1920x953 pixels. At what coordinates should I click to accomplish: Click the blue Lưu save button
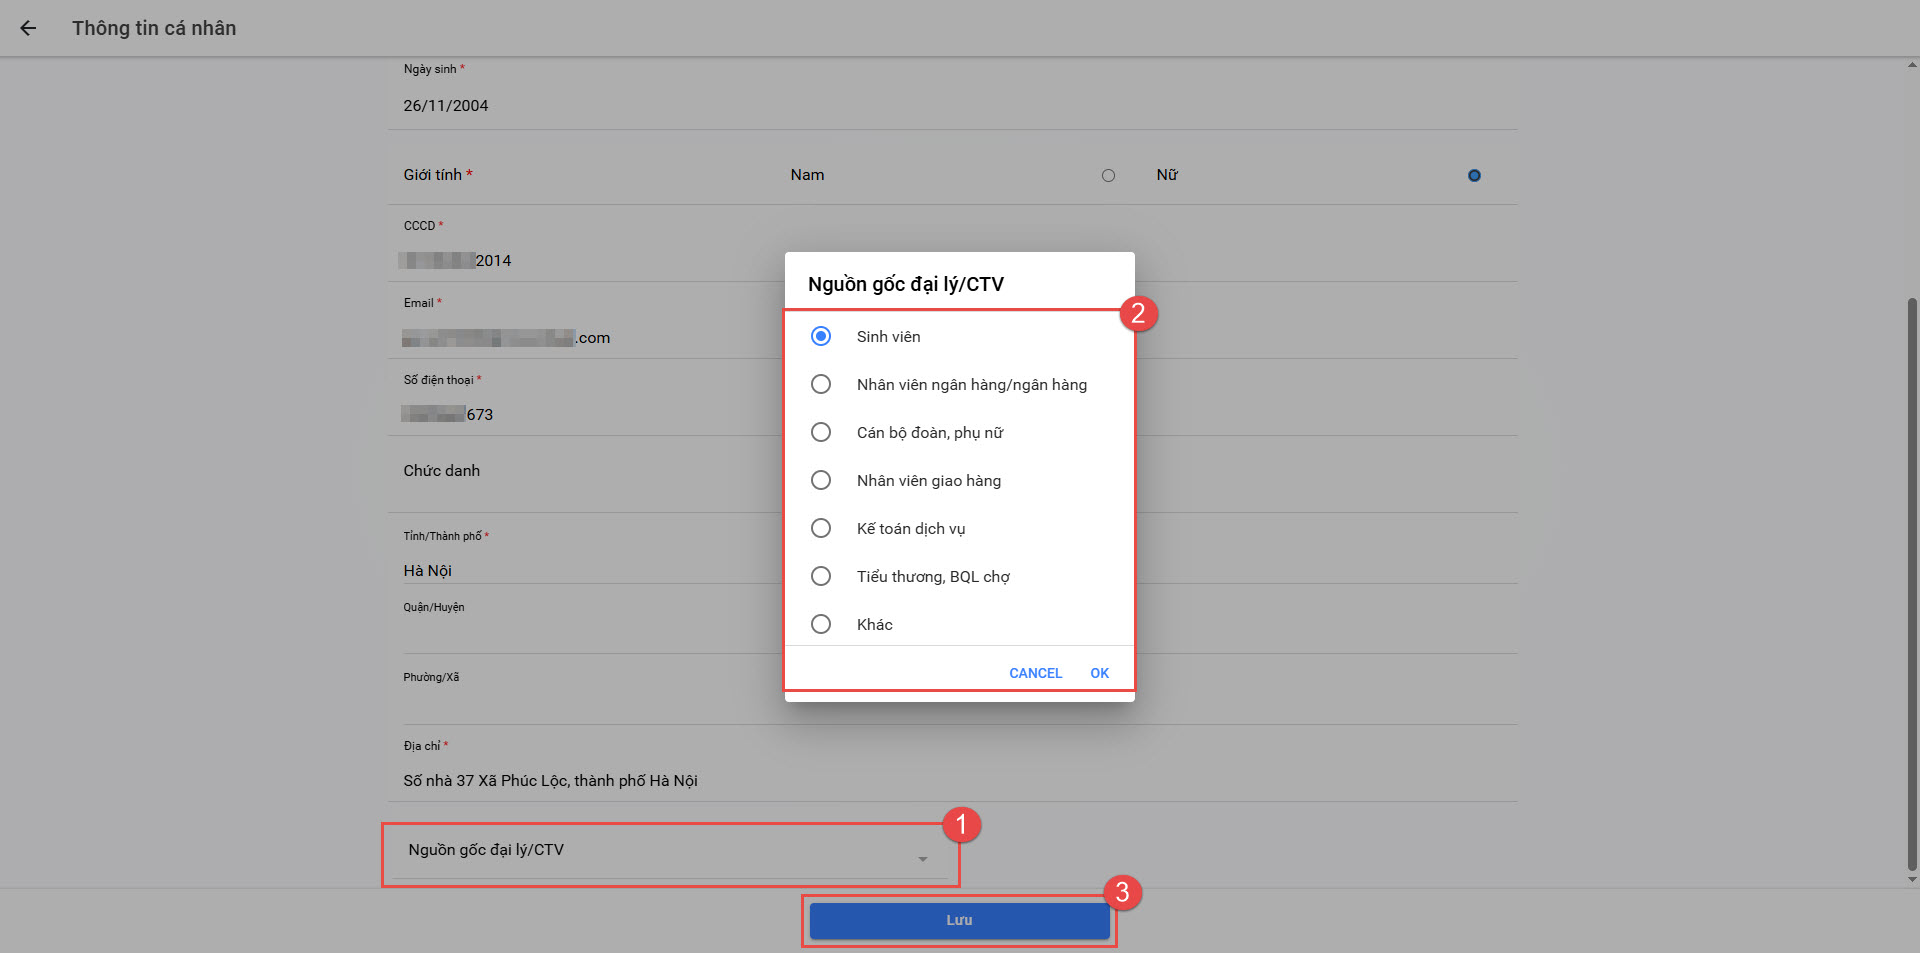[959, 920]
